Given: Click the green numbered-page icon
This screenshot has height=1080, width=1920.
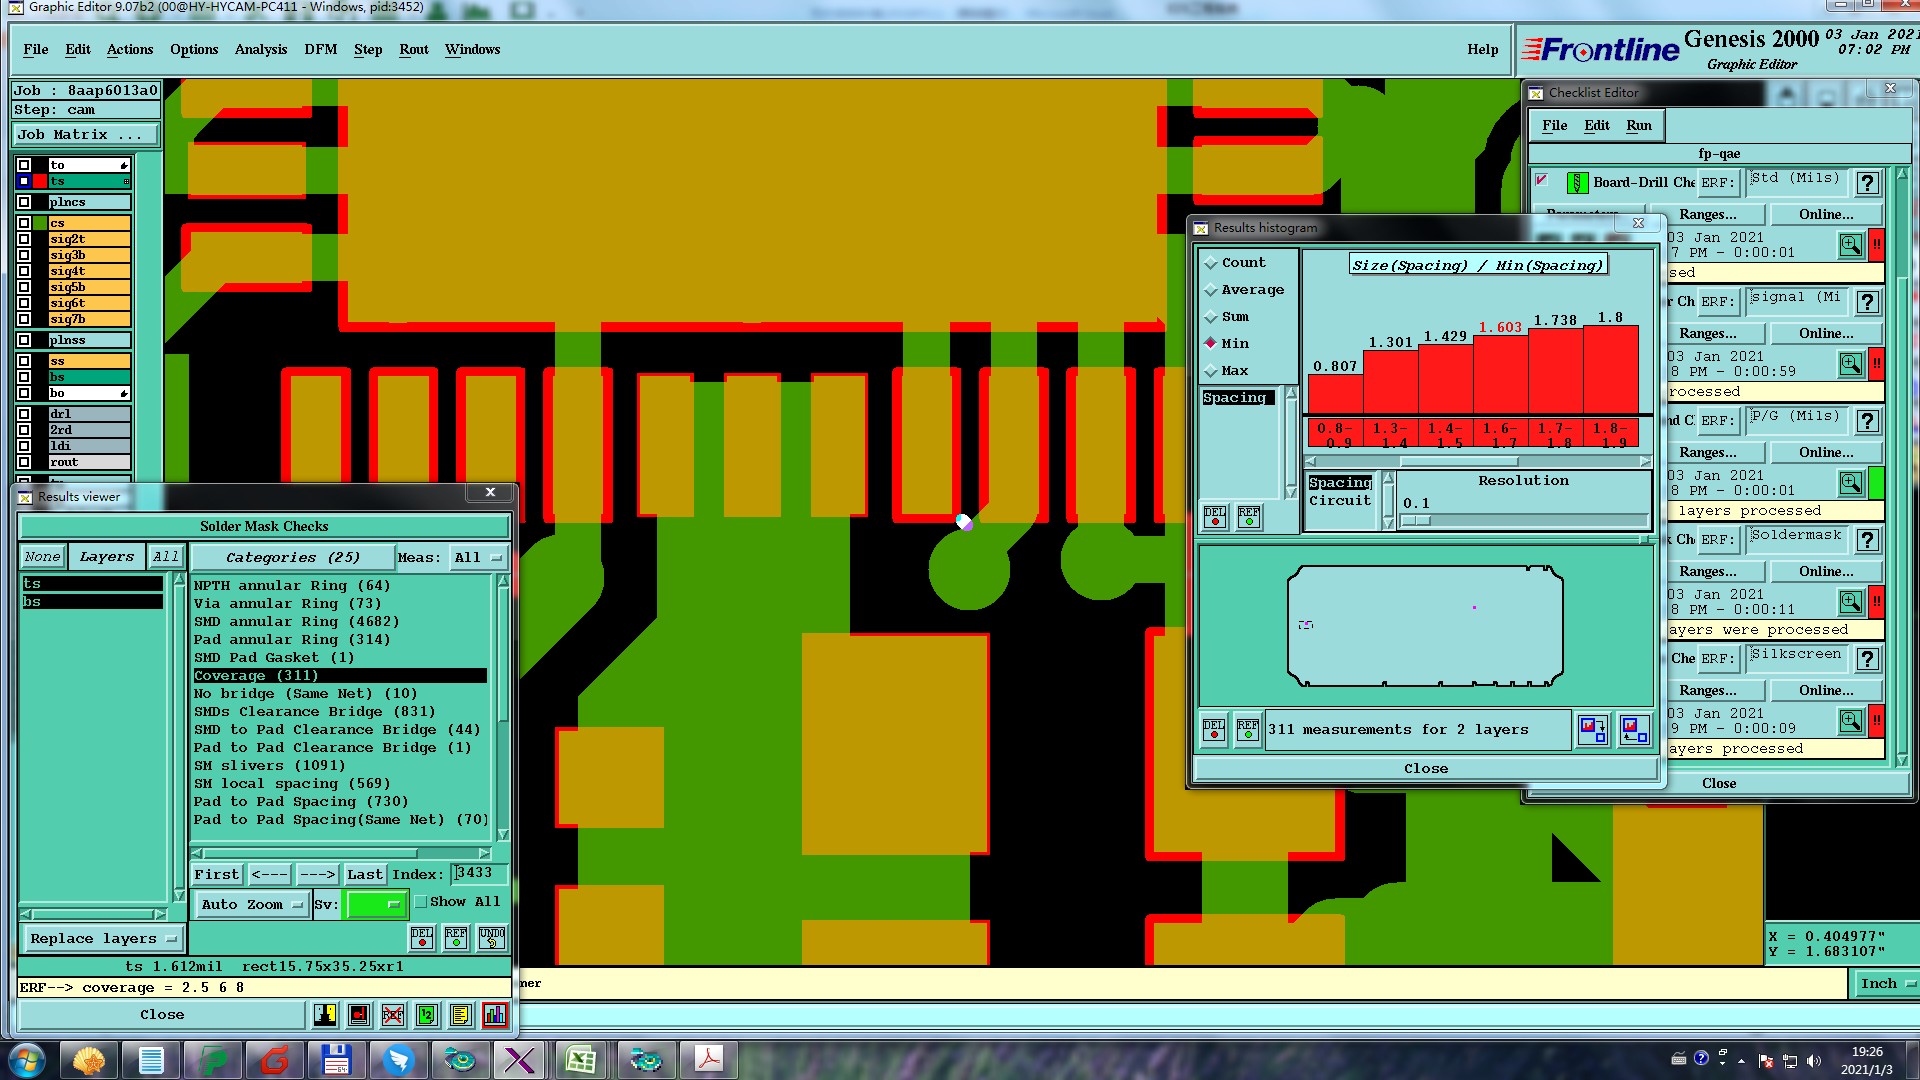Looking at the screenshot, I should tap(426, 1015).
